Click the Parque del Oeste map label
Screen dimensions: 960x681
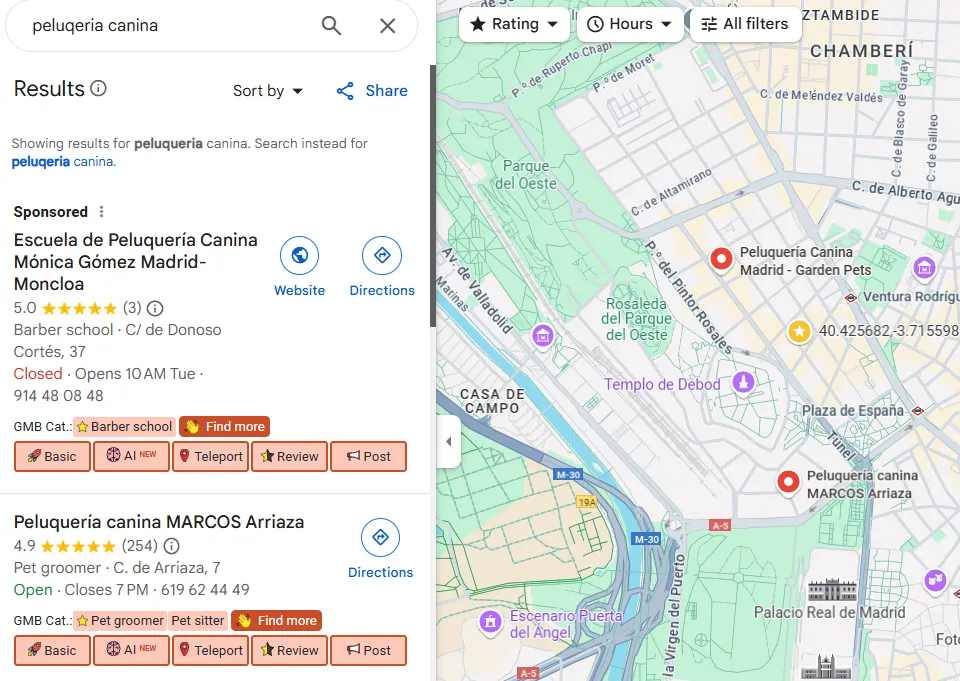(526, 175)
